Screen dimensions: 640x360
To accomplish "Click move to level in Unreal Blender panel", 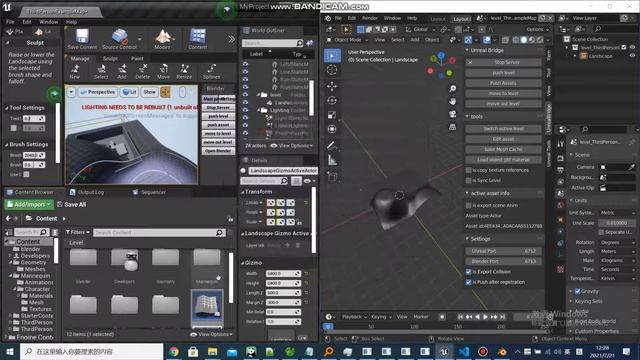I will pyautogui.click(x=218, y=133).
